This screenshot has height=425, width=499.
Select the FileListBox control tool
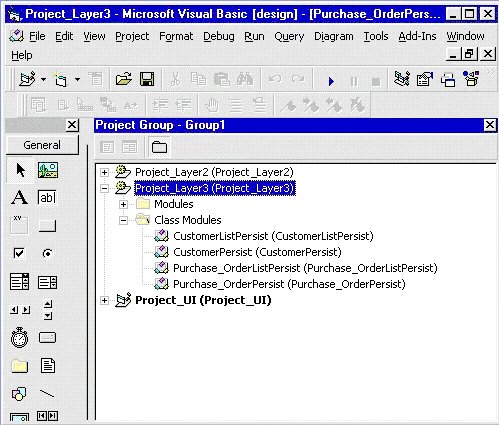pyautogui.click(x=48, y=366)
